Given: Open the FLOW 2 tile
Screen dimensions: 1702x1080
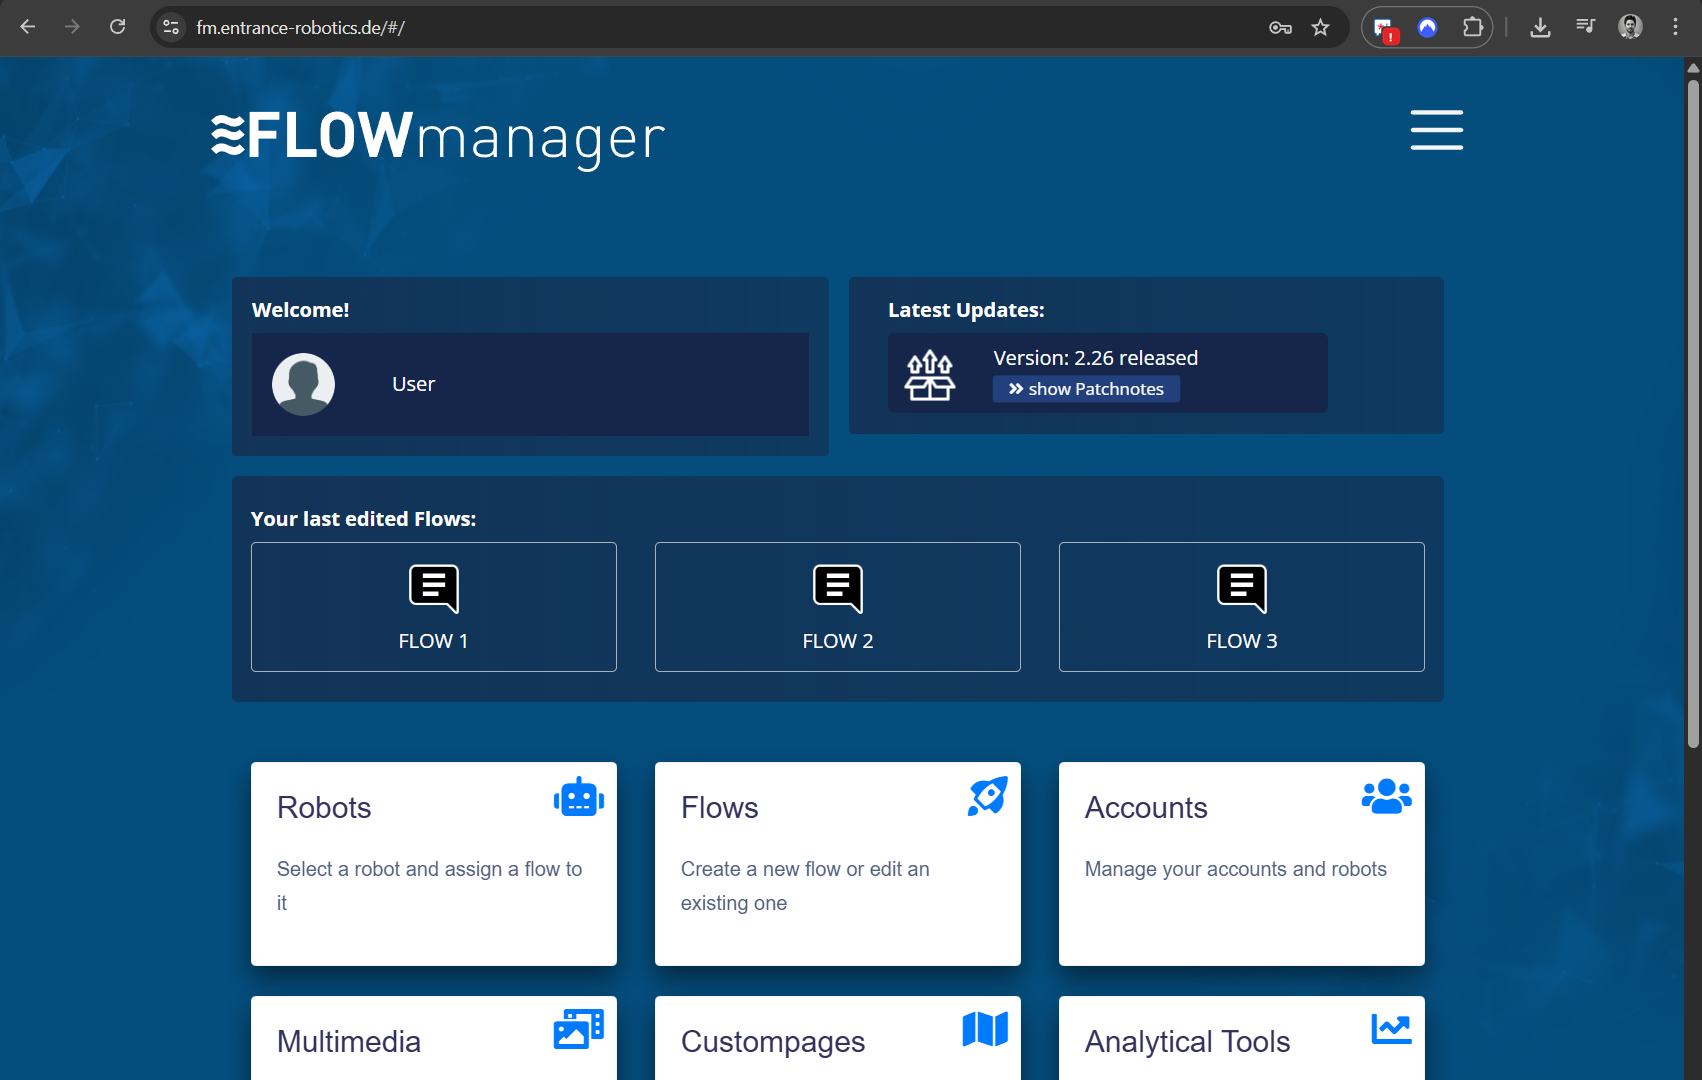Looking at the screenshot, I should [x=837, y=607].
